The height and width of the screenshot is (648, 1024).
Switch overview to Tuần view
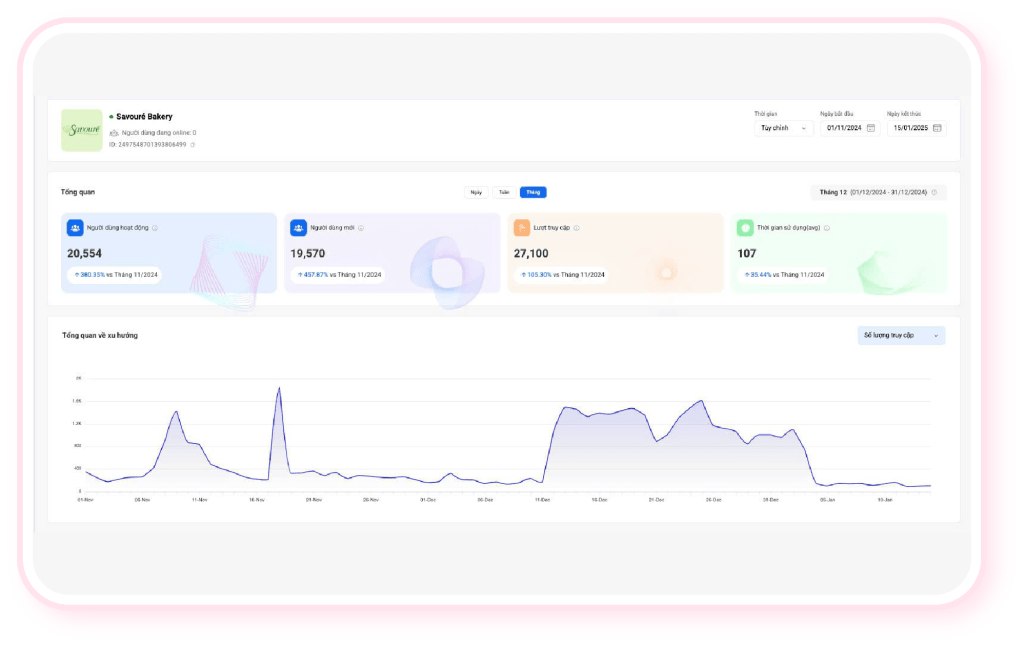504,192
